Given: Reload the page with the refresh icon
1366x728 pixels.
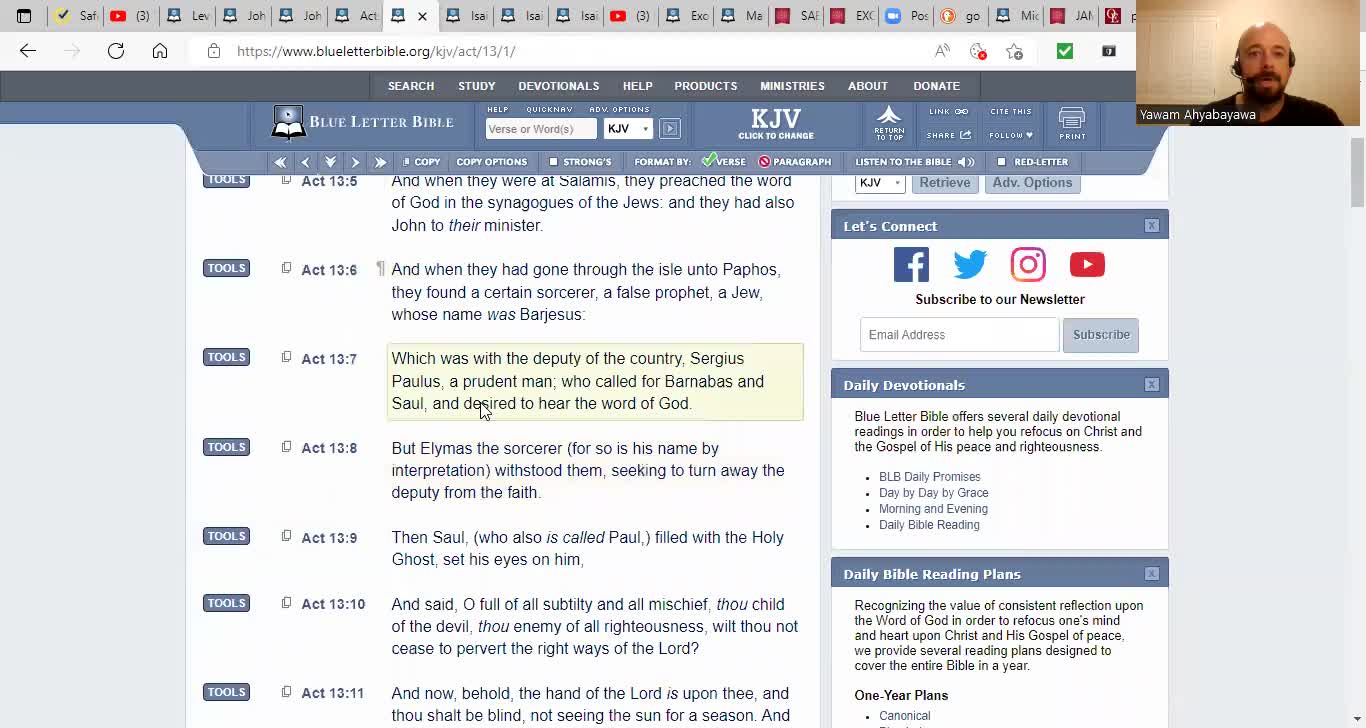Looking at the screenshot, I should click(x=116, y=51).
